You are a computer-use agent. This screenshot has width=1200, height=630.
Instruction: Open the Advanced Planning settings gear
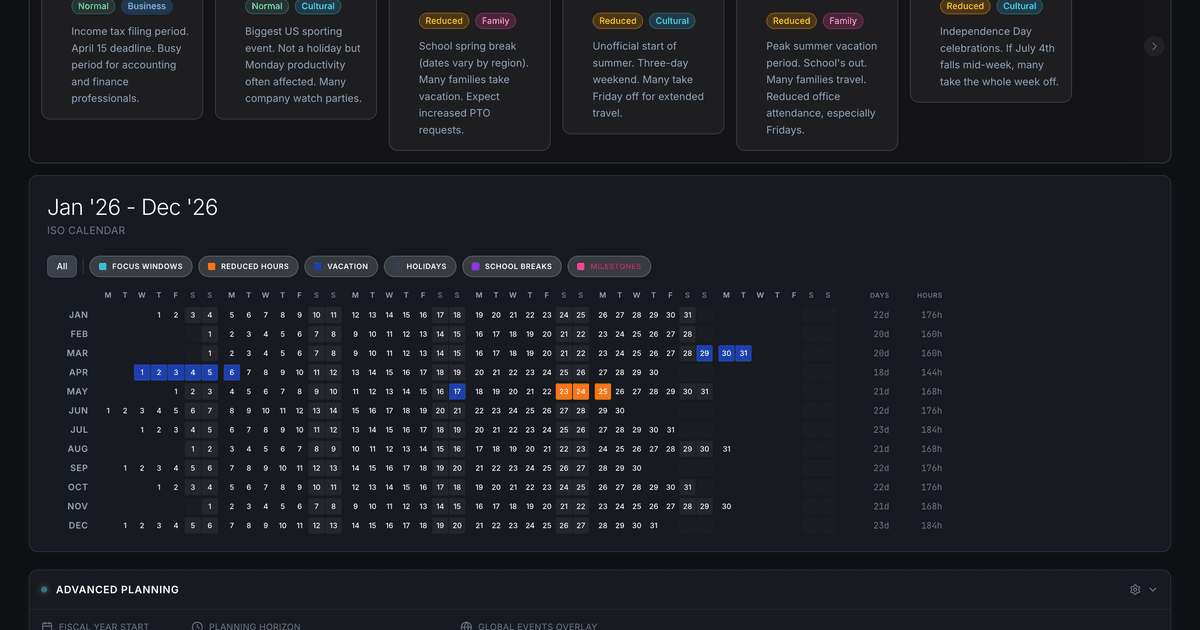tap(1134, 590)
